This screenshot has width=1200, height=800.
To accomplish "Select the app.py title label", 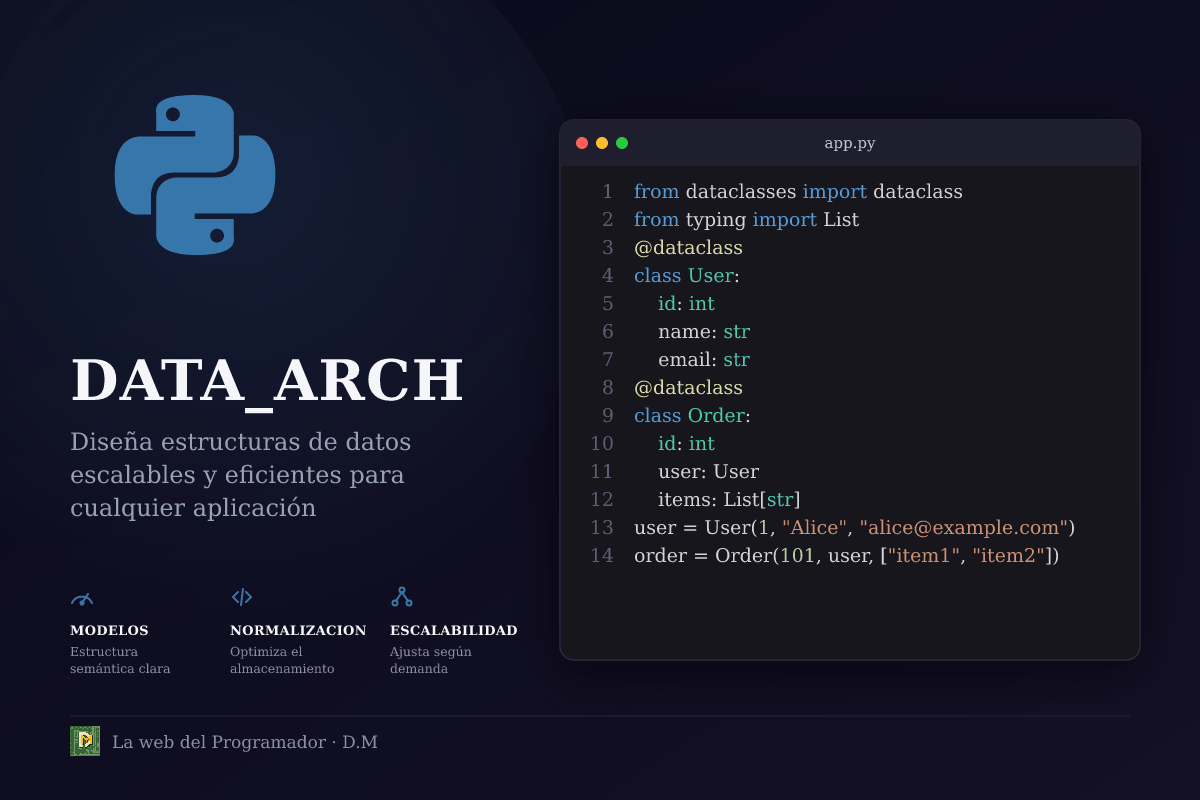I will (850, 143).
